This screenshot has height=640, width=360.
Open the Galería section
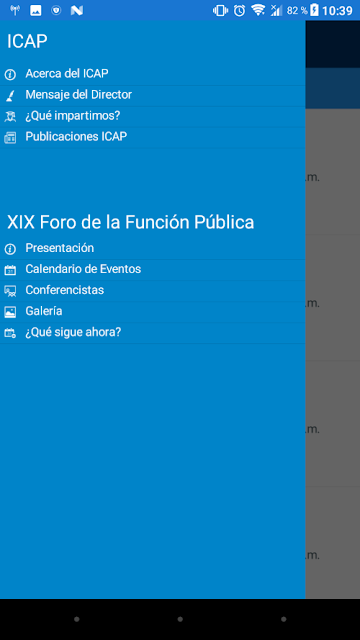click(x=153, y=312)
